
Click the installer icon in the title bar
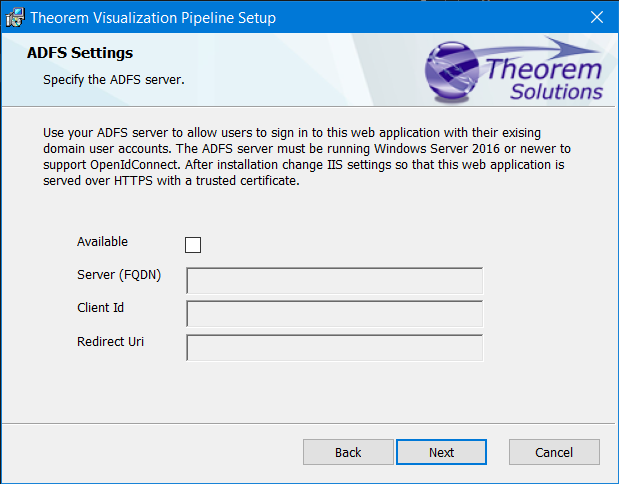click(15, 17)
